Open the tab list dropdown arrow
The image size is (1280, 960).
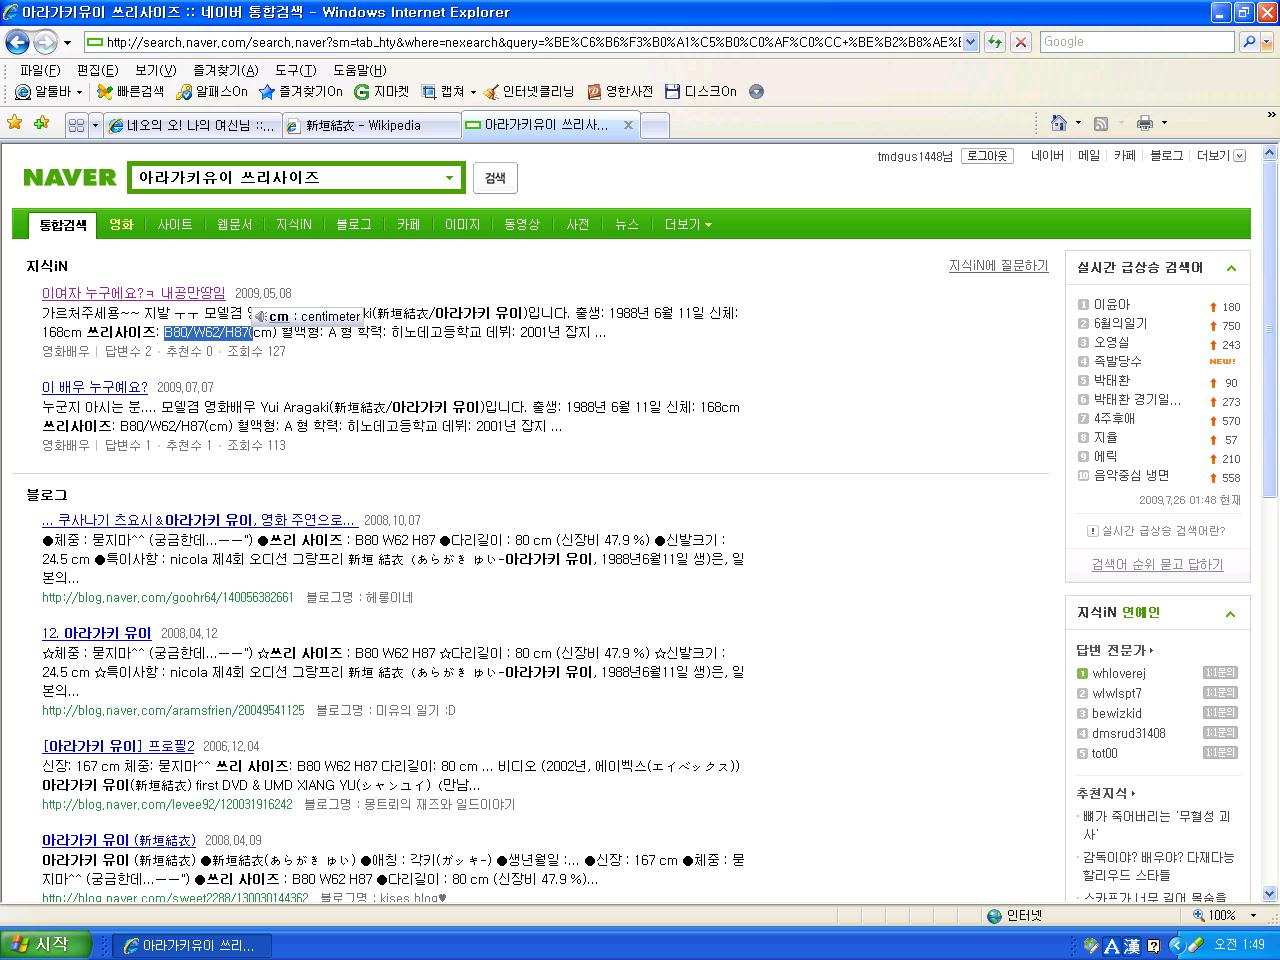tap(95, 125)
